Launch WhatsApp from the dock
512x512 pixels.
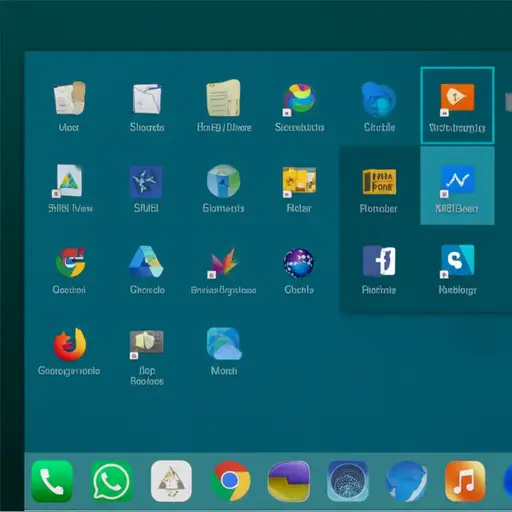click(x=111, y=481)
